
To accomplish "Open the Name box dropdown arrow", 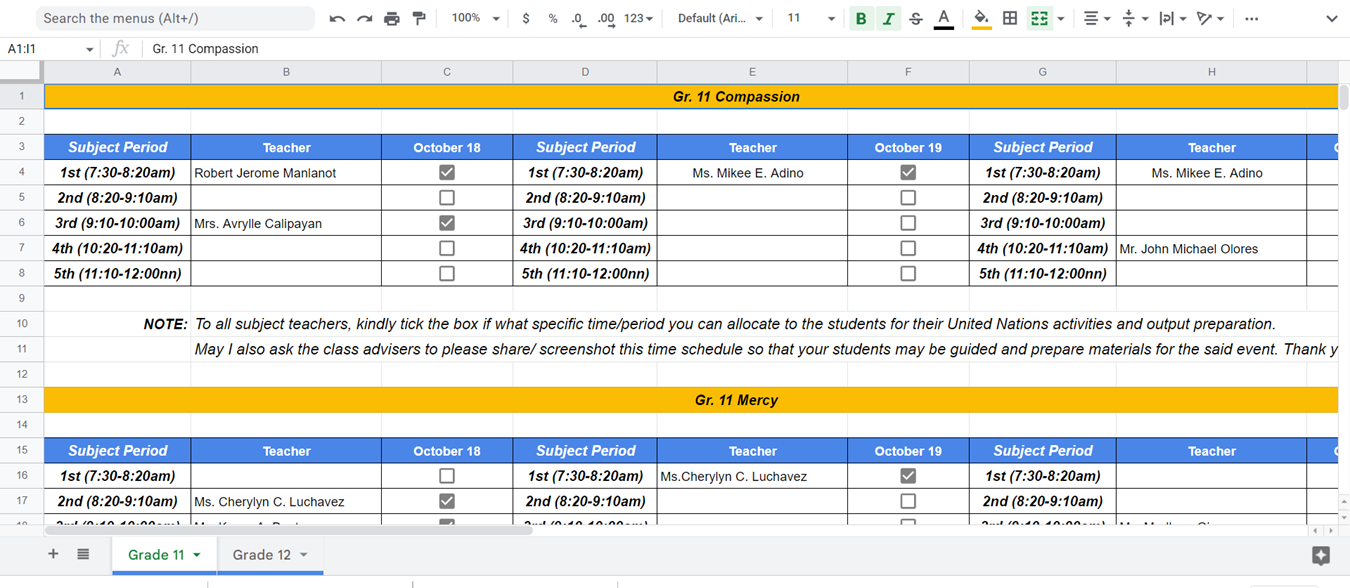I will click(90, 49).
